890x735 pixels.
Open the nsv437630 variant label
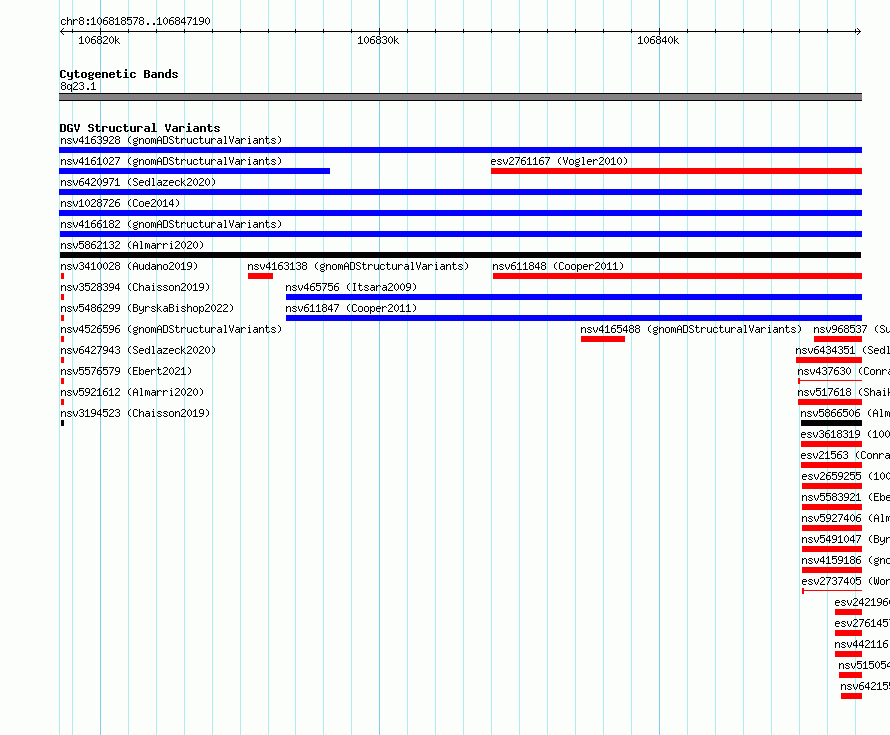pyautogui.click(x=843, y=371)
